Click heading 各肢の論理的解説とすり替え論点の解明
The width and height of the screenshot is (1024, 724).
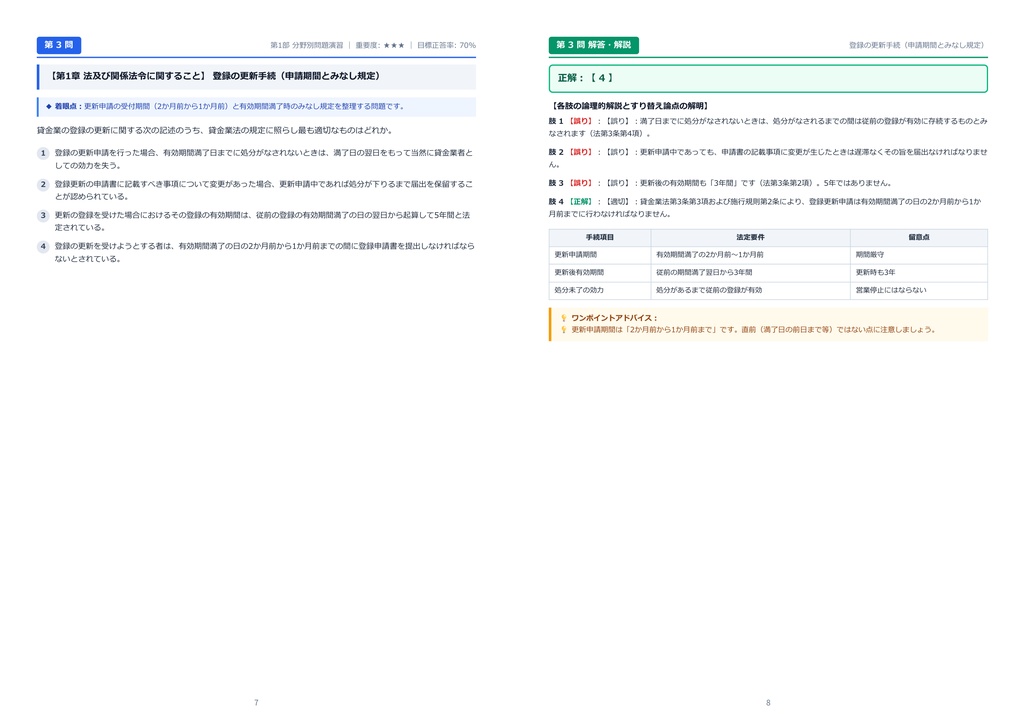pos(630,106)
